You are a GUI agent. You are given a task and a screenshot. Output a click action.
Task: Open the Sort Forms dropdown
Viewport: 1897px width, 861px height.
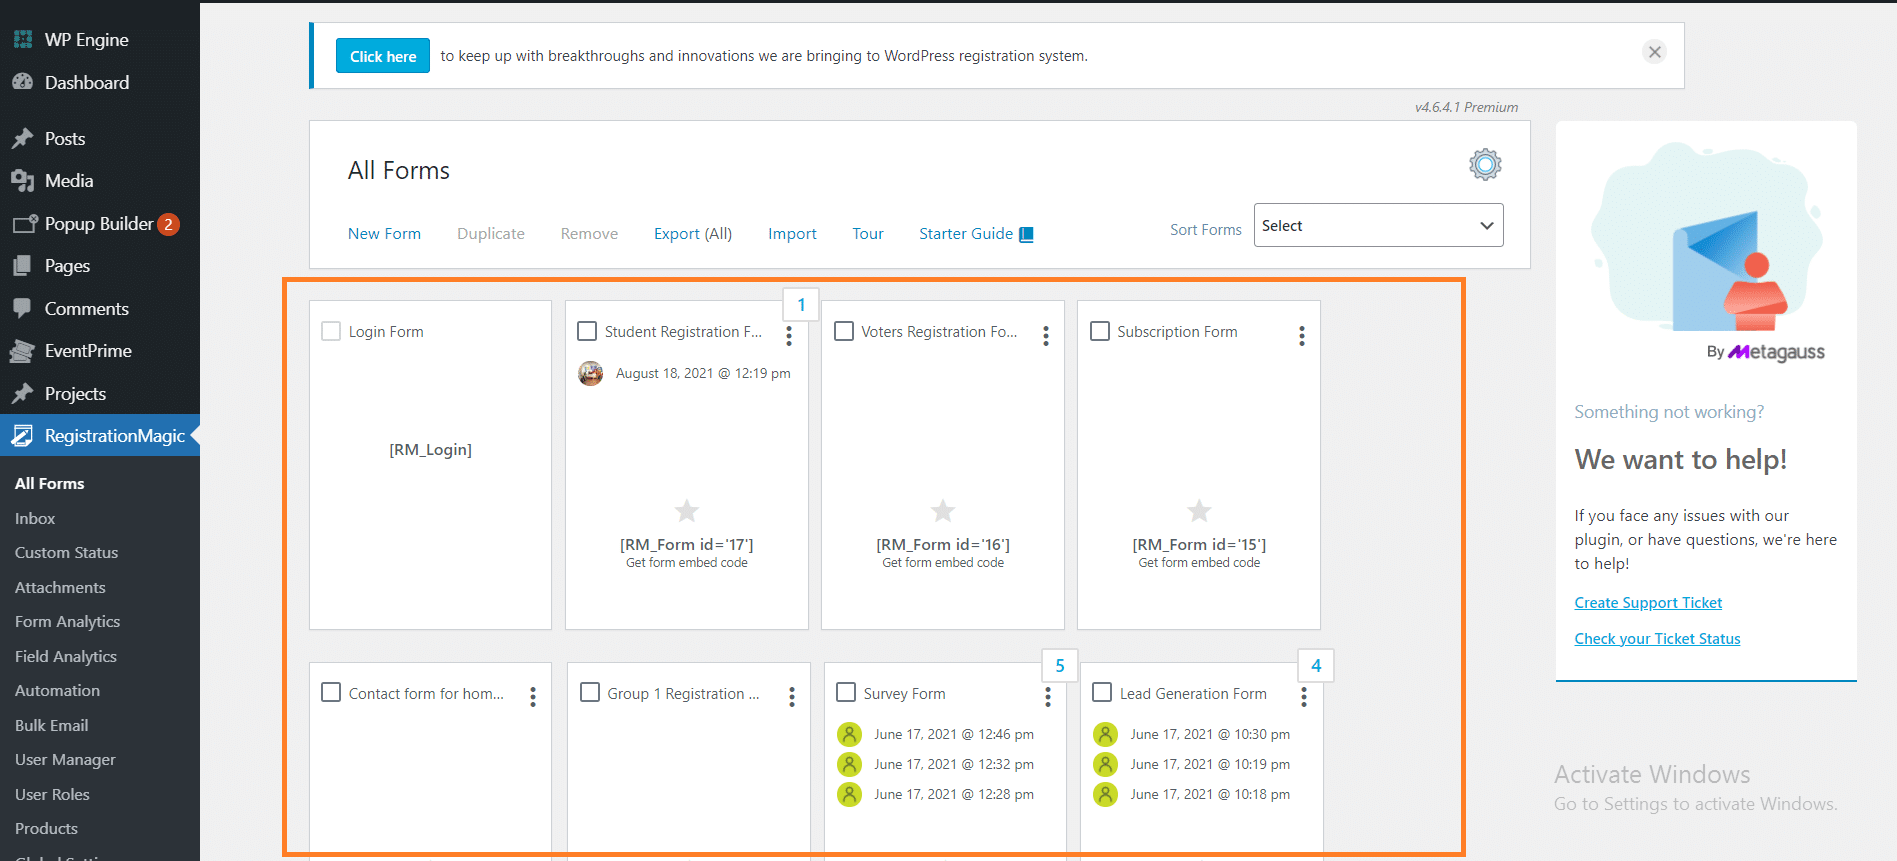(x=1377, y=226)
